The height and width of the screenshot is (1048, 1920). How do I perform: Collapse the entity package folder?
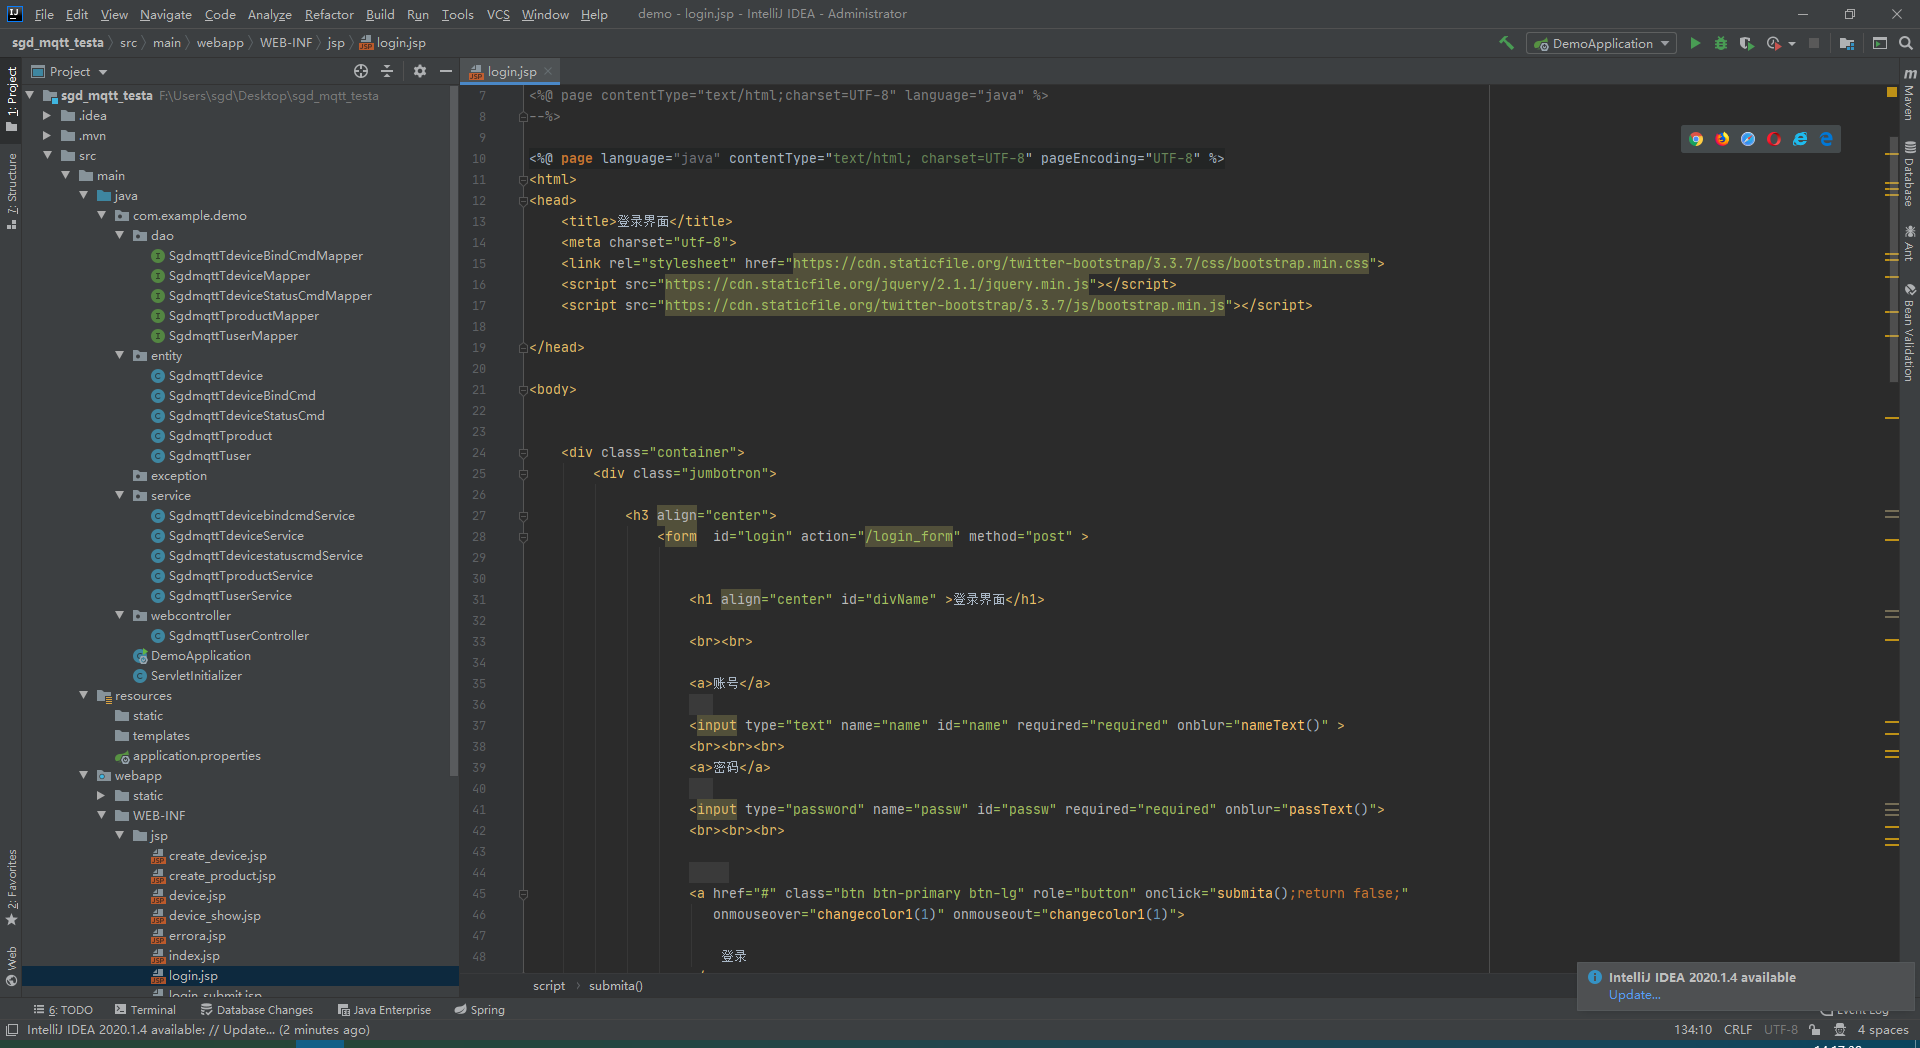(x=120, y=355)
